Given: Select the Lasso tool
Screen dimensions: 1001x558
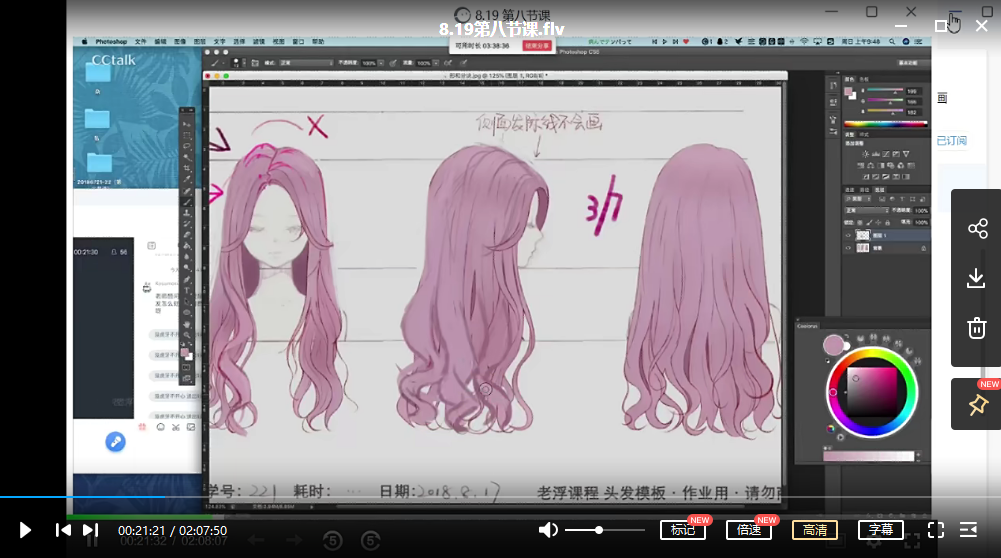Looking at the screenshot, I should pyautogui.click(x=187, y=146).
